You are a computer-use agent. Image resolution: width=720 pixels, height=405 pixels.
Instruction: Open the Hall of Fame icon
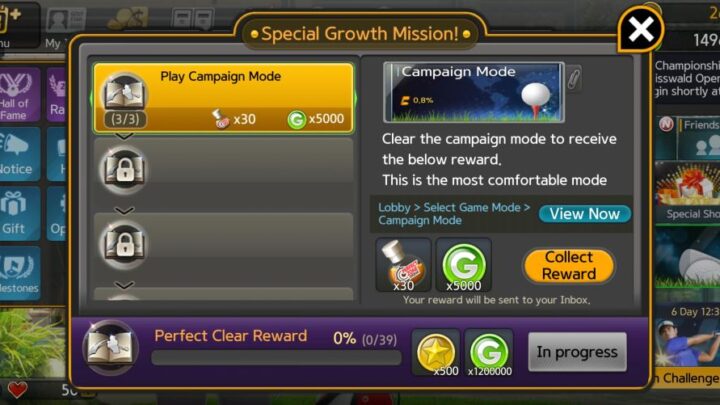pos(18,95)
